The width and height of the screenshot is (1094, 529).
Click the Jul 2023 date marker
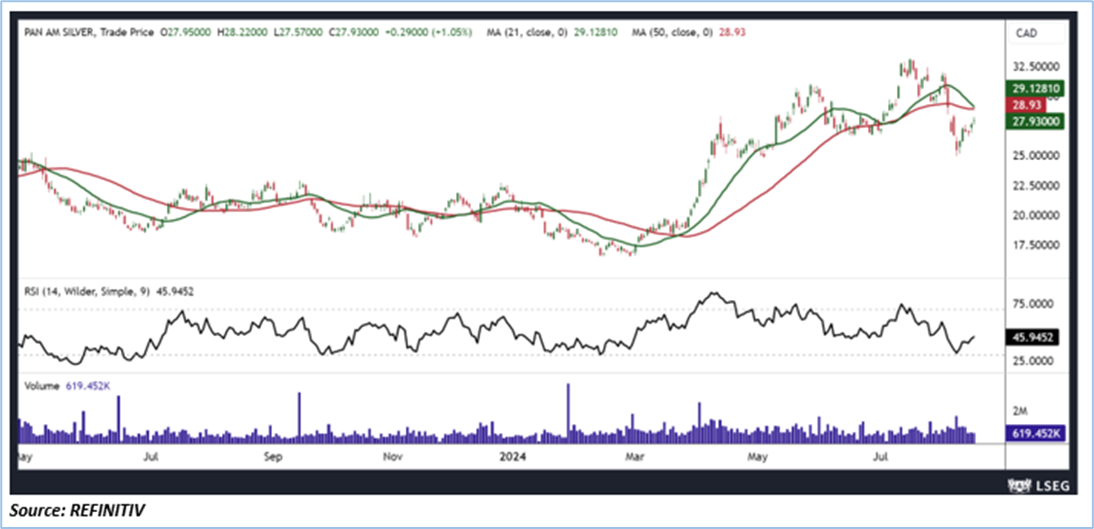(x=150, y=458)
